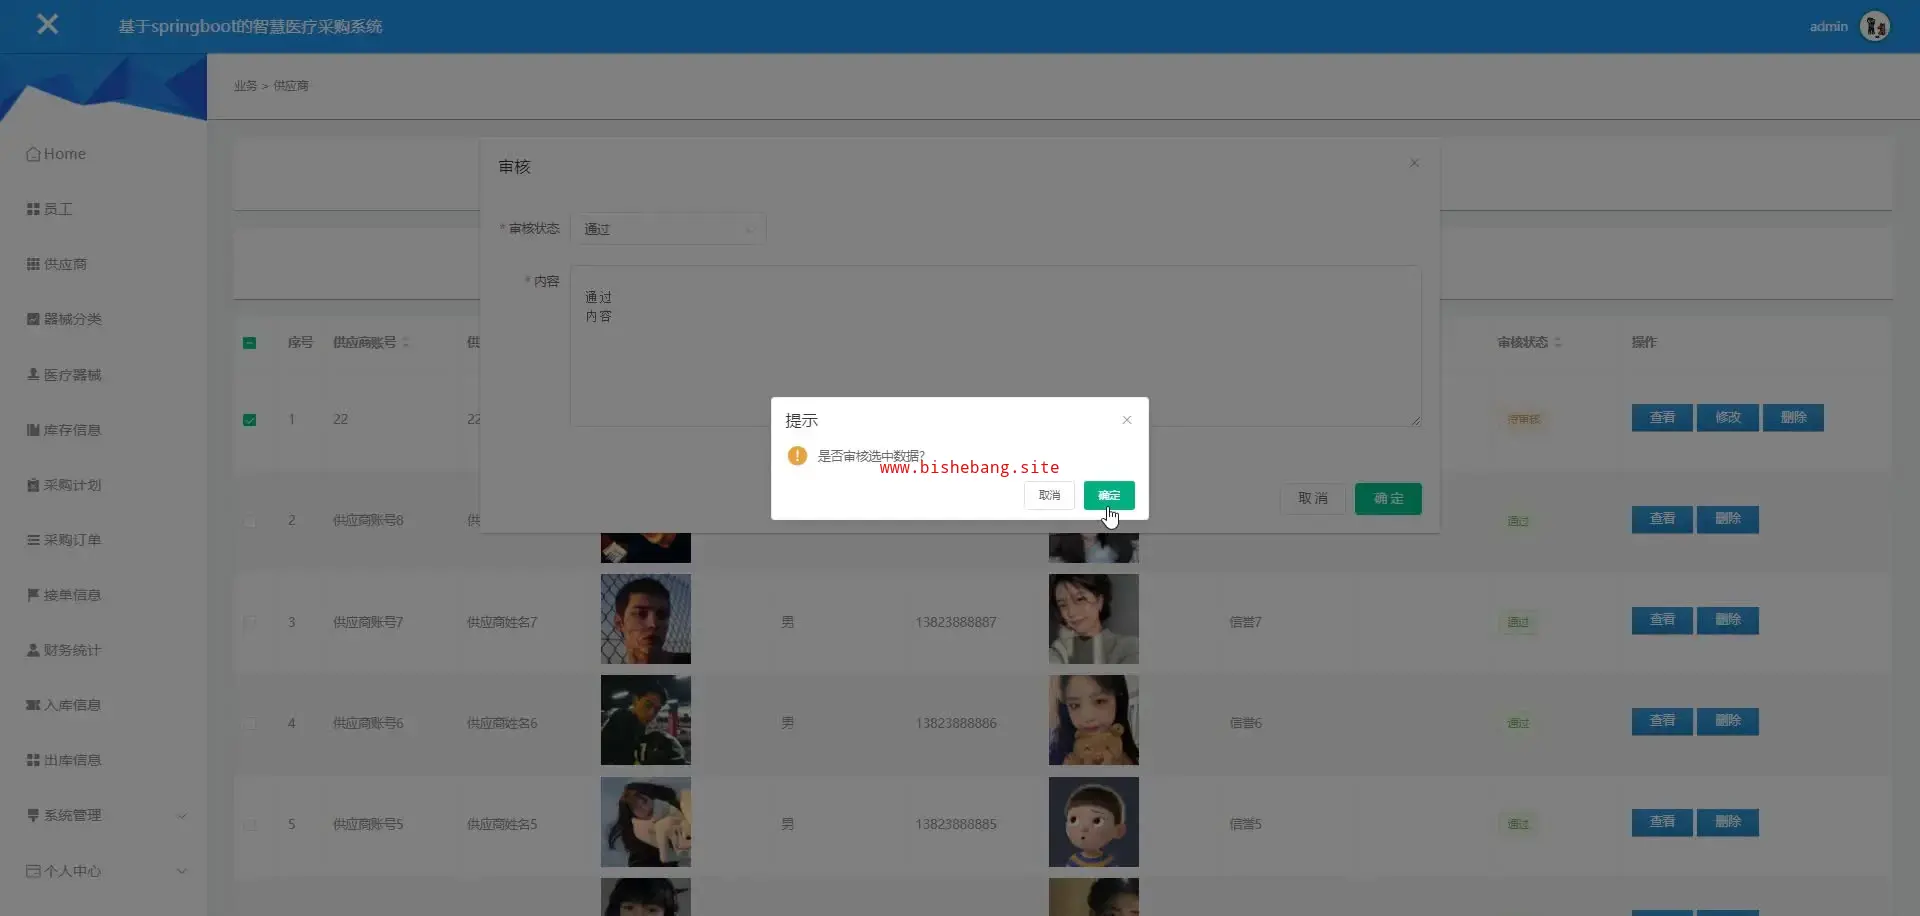Sort by 审核状态 column header arrows
The height and width of the screenshot is (916, 1920).
1558,343
